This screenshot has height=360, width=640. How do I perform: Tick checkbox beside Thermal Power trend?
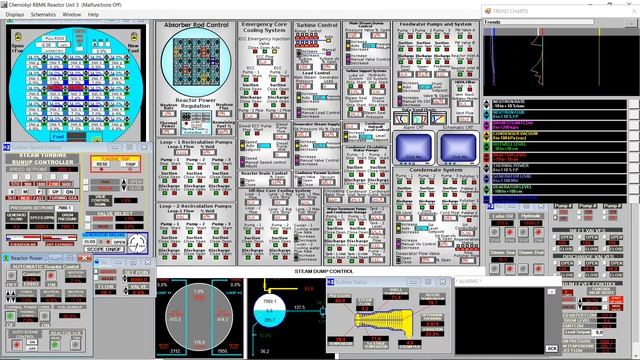(634, 168)
